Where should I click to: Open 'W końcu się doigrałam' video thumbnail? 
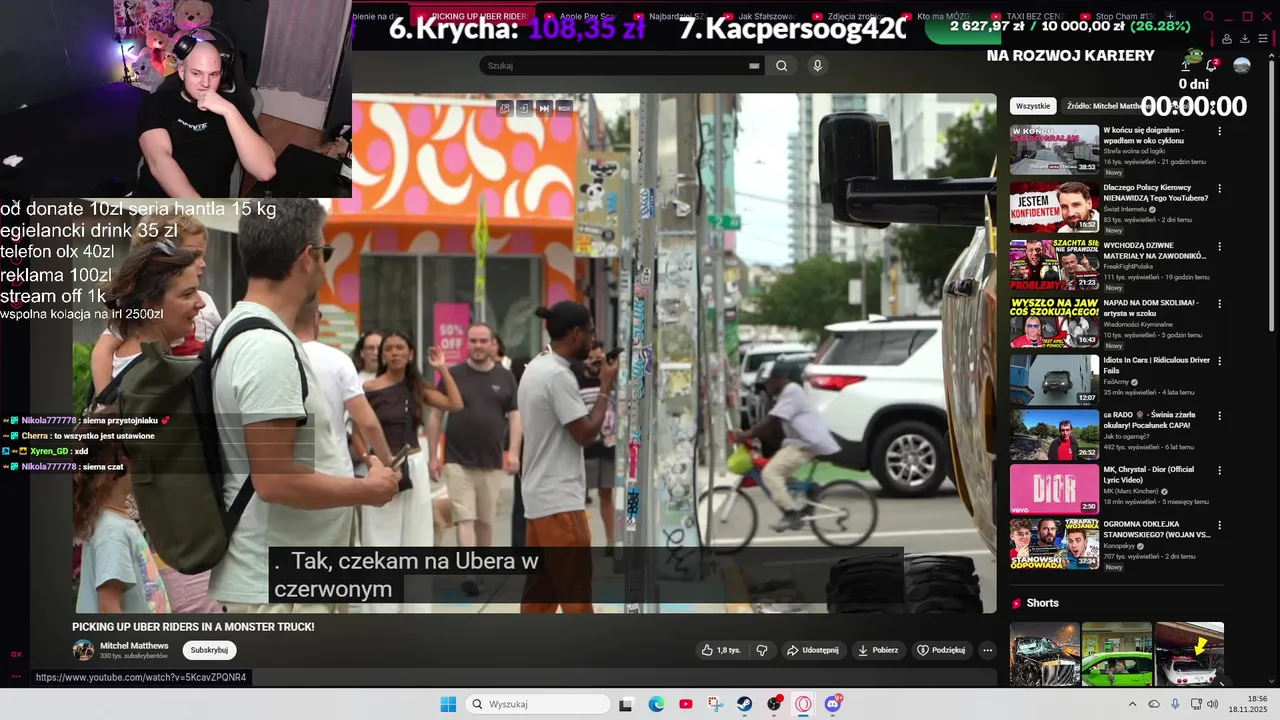(1054, 149)
